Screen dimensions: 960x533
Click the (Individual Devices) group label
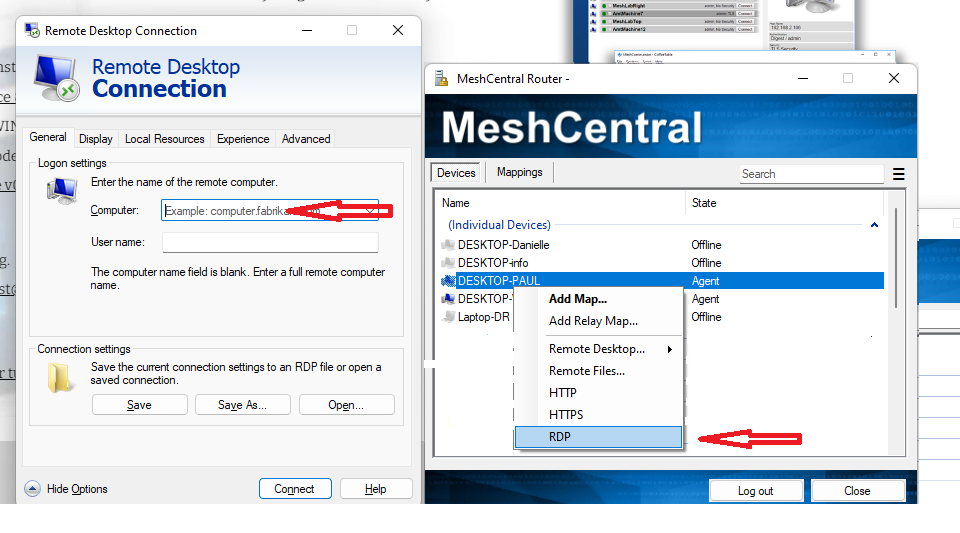click(x=500, y=225)
